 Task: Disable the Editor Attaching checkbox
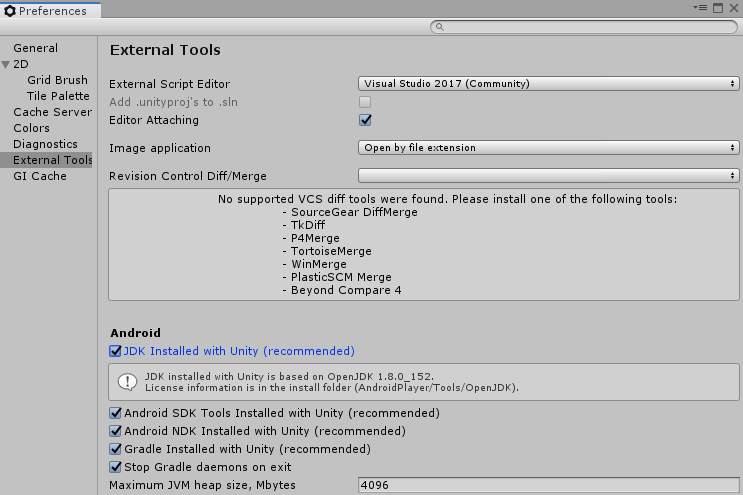tap(365, 120)
